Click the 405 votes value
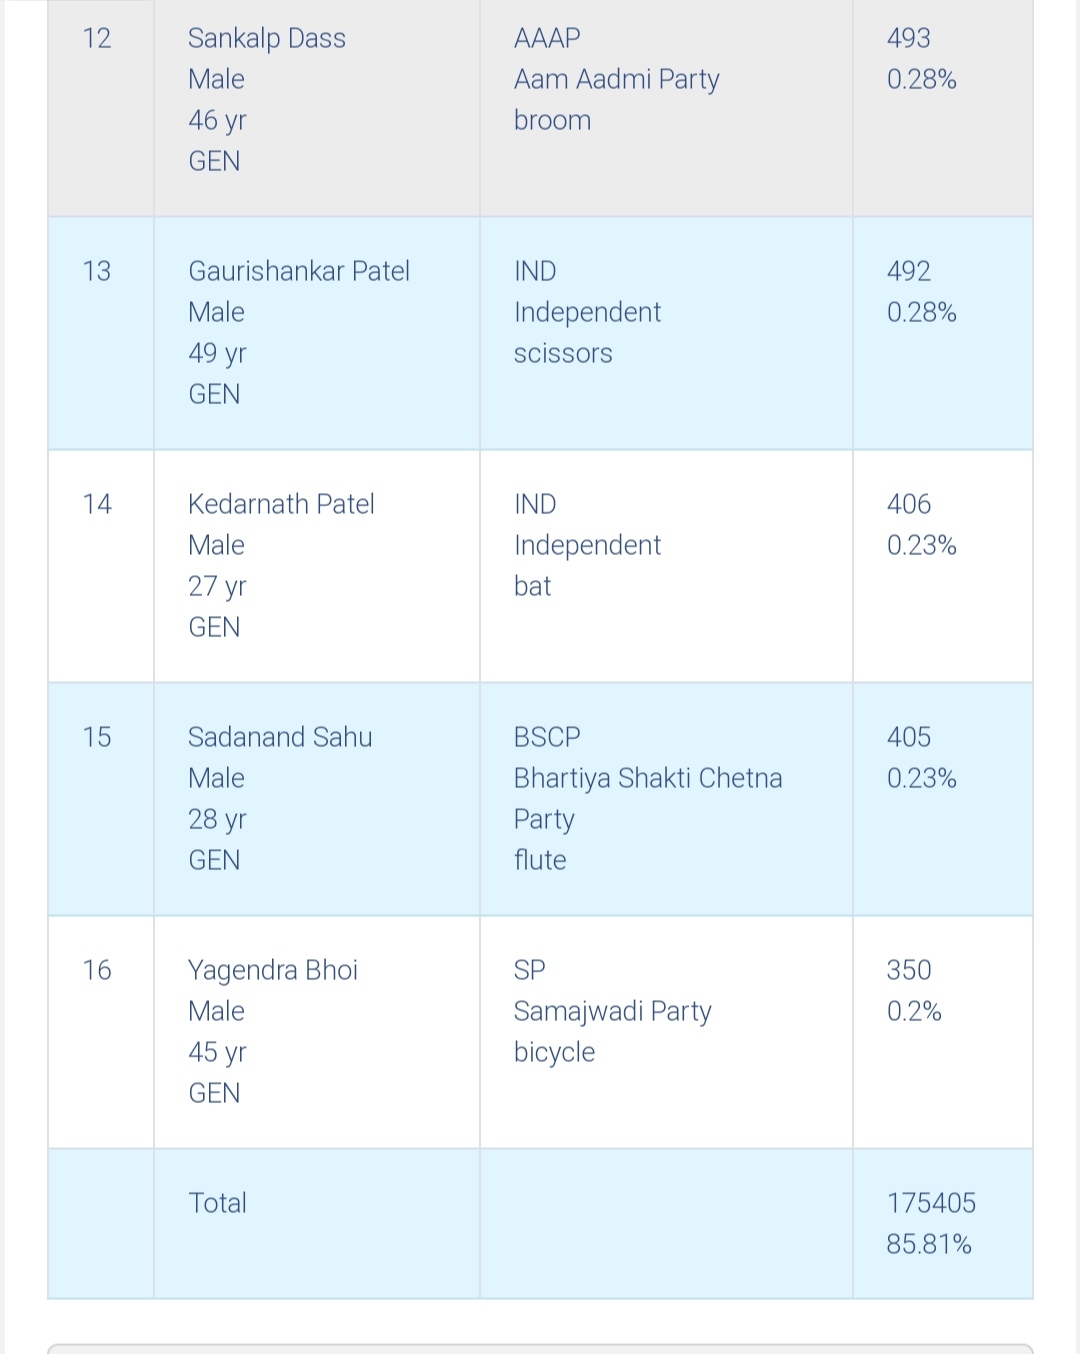The width and height of the screenshot is (1080, 1354). click(x=908, y=737)
